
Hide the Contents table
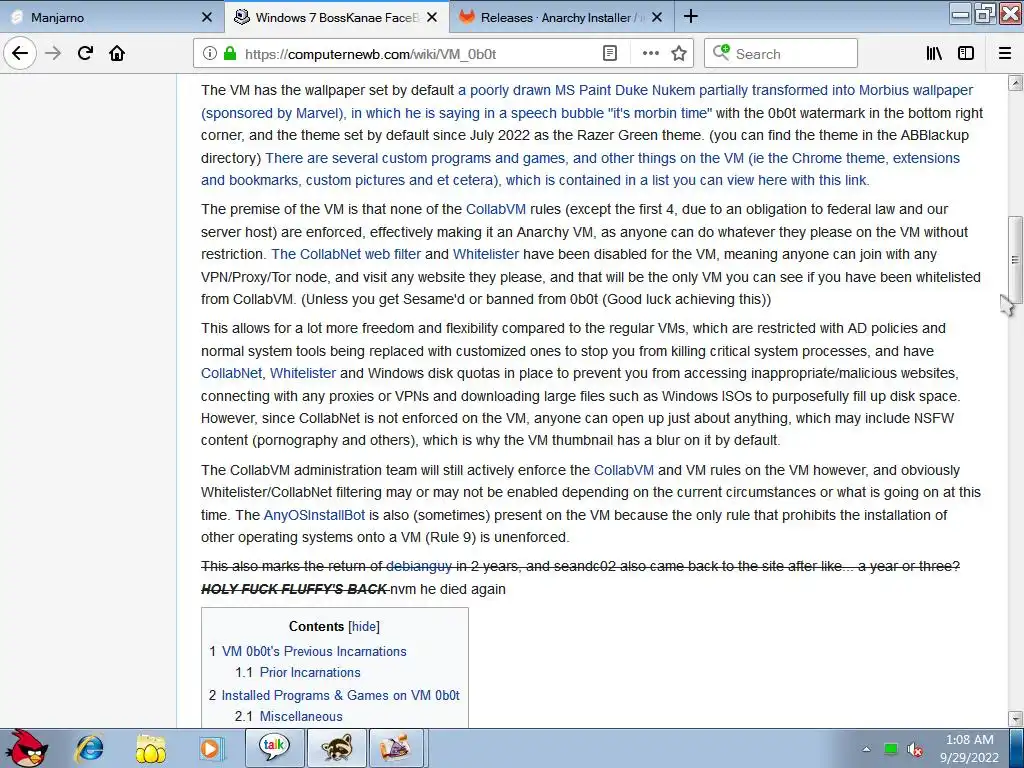point(364,627)
